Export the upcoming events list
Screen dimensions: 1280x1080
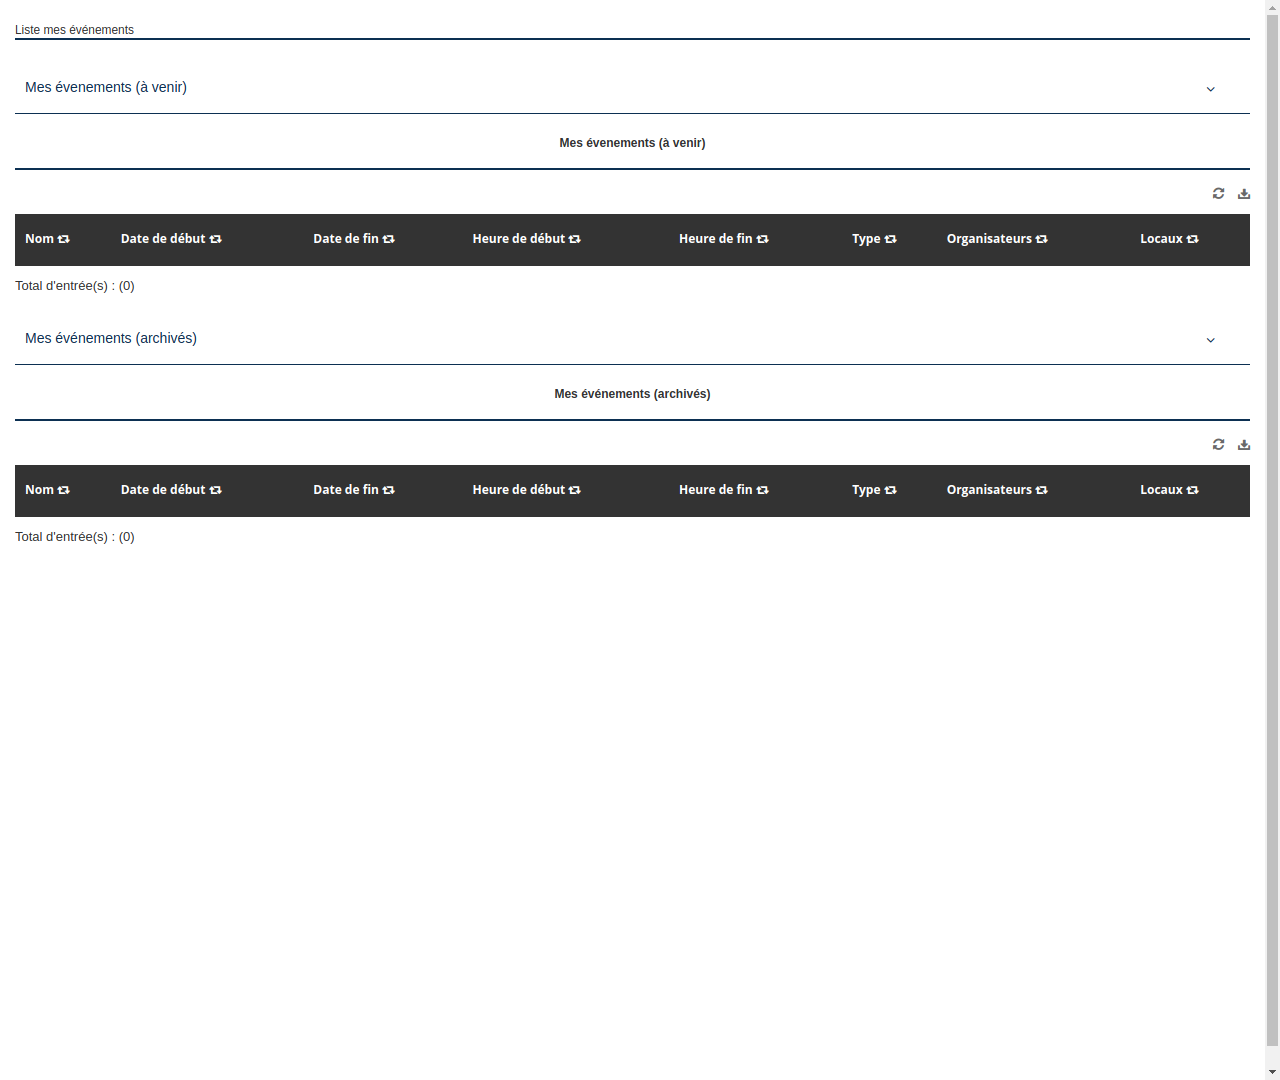tap(1244, 193)
